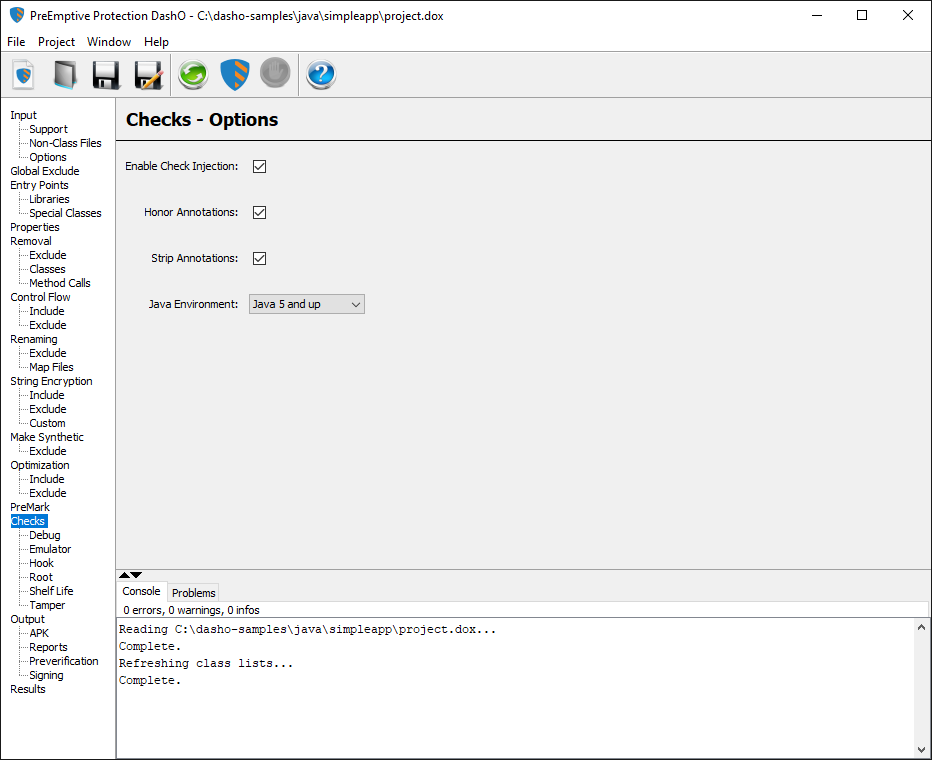This screenshot has height=760, width=932.
Task: Select Custom under String Encryption
Action: [48, 423]
